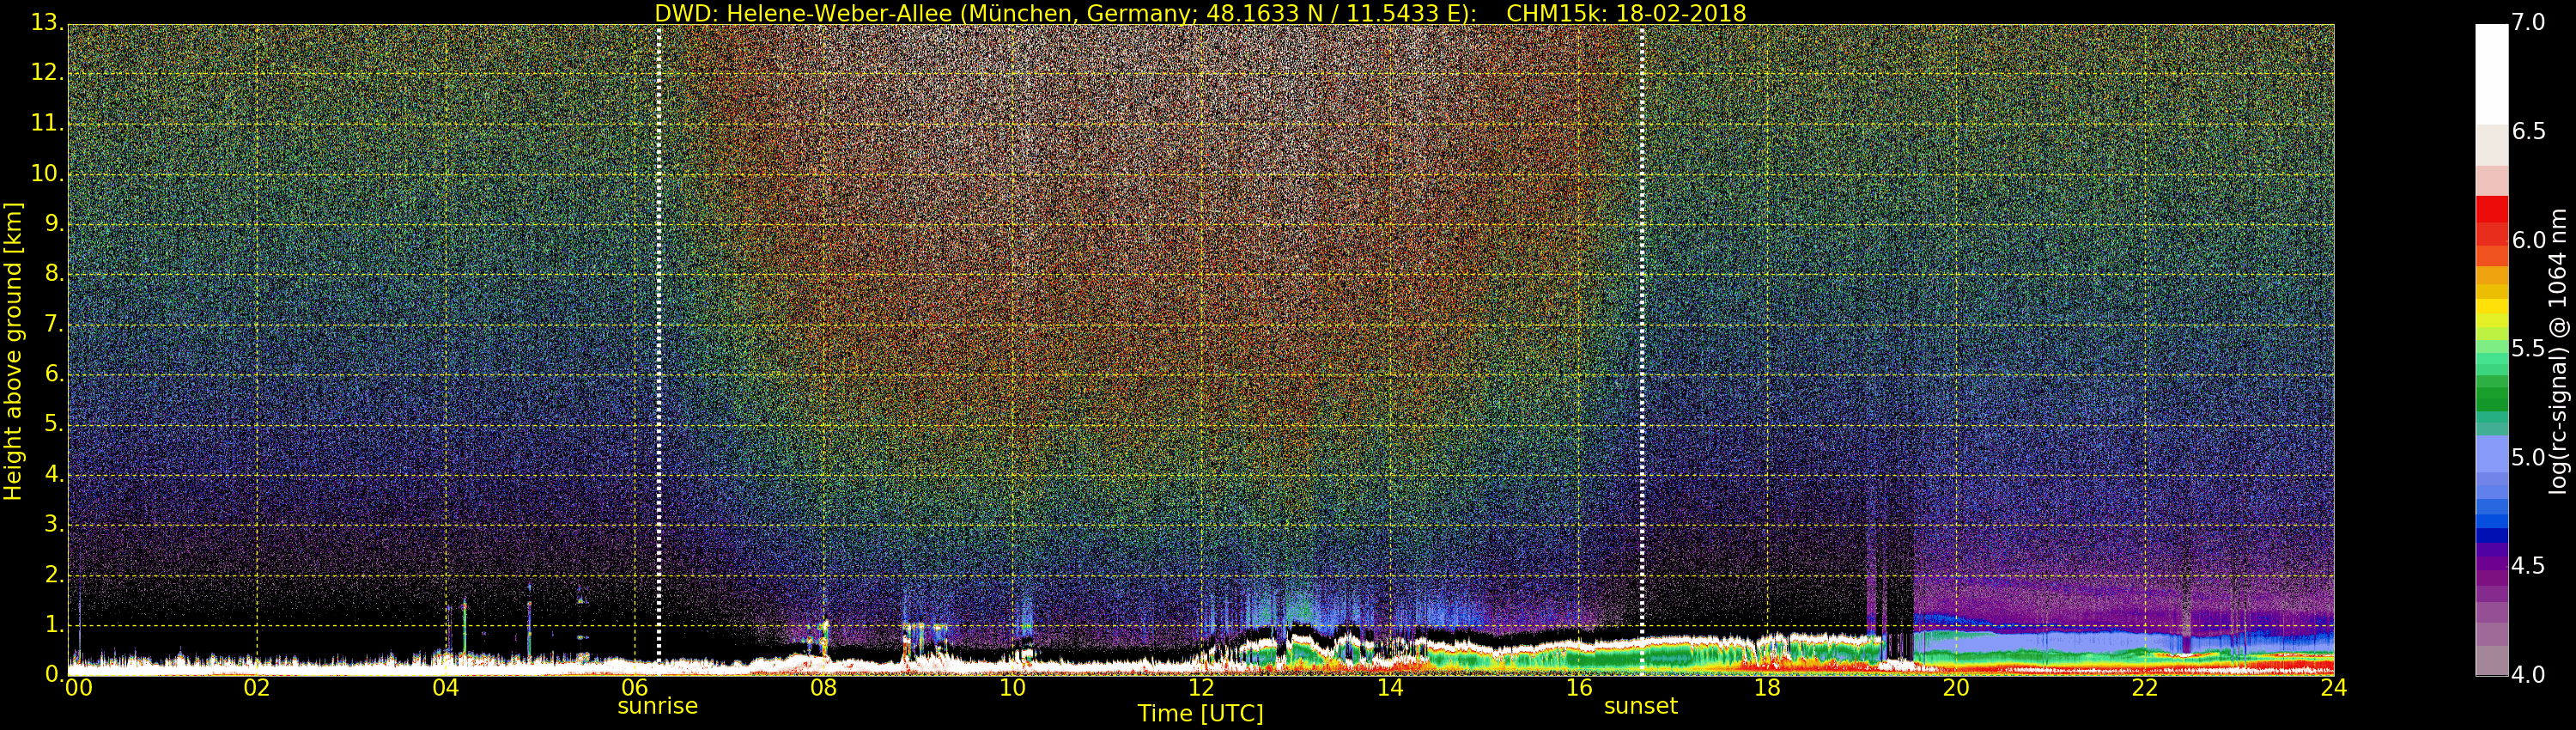
Task: Click the "sunrise" label below the time axis
Action: 657,706
